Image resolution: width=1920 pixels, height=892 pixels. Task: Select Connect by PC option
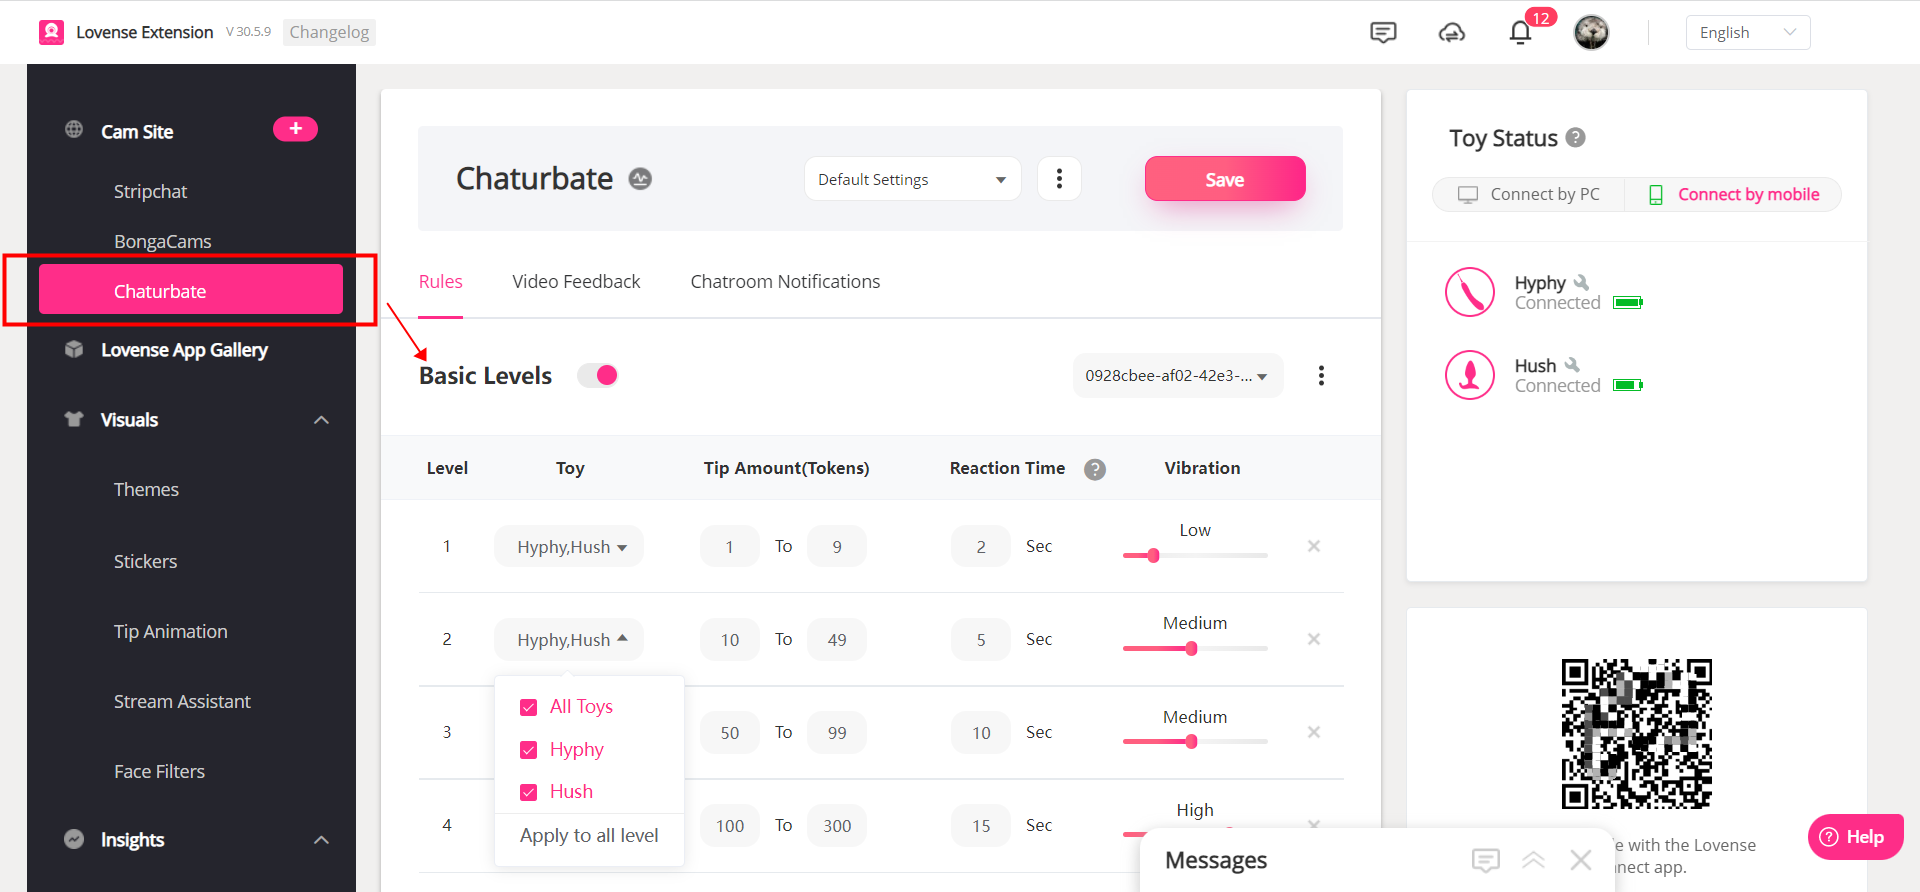point(1530,194)
